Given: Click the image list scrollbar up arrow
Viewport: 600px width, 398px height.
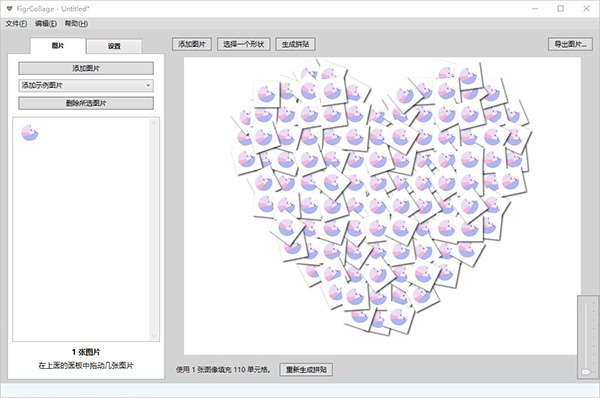Looking at the screenshot, I should tap(154, 123).
